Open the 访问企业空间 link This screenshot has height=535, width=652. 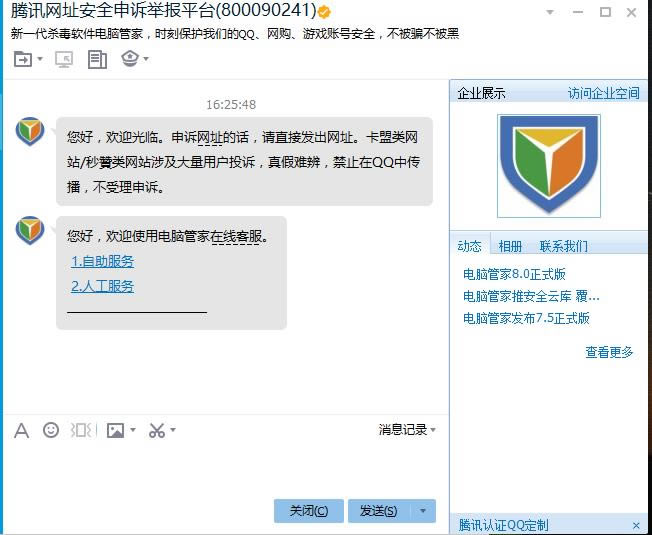coord(603,93)
